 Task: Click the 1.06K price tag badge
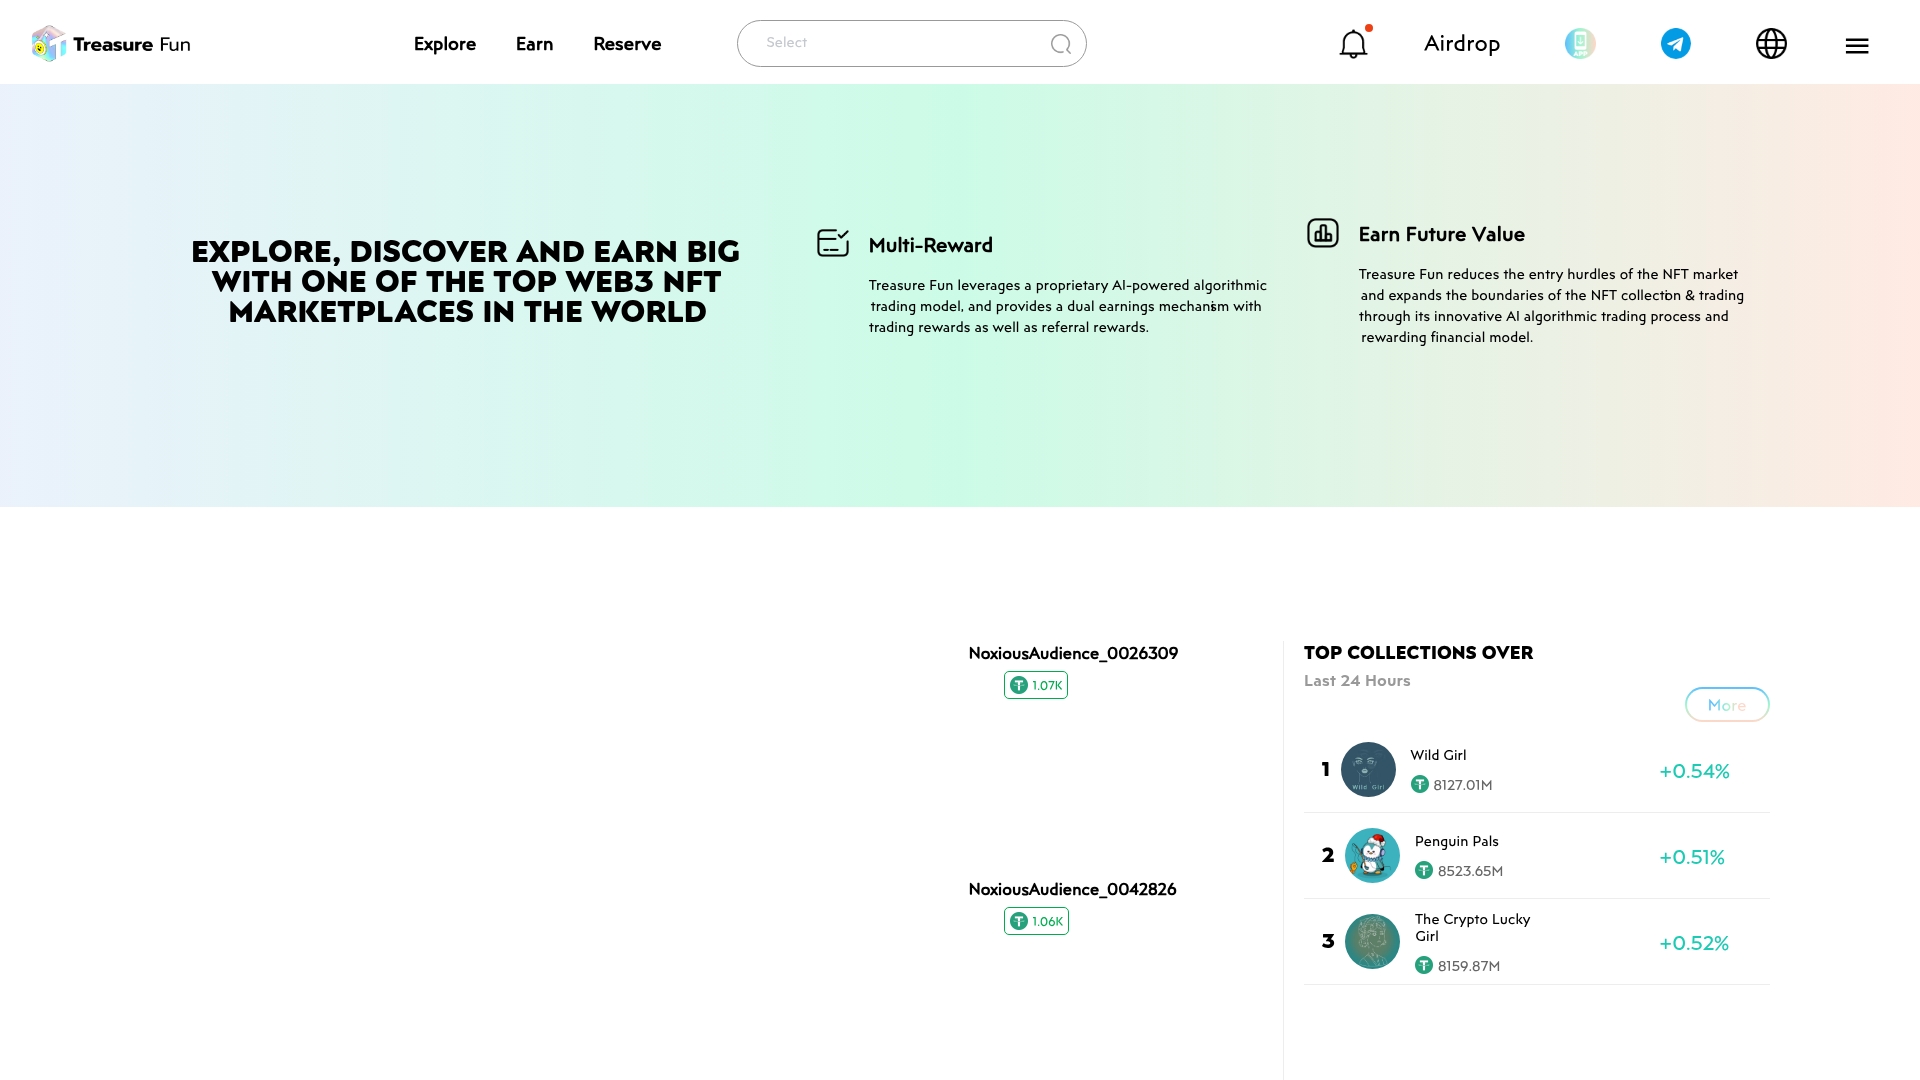click(x=1036, y=921)
